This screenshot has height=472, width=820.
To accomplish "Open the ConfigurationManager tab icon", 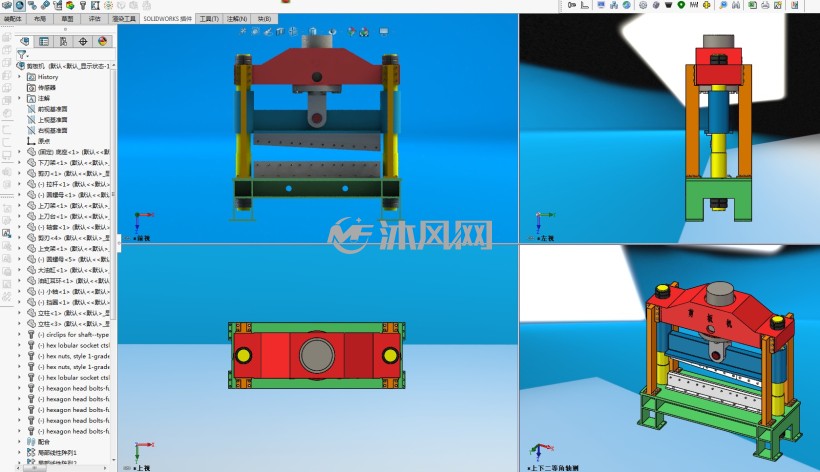I will tap(63, 41).
